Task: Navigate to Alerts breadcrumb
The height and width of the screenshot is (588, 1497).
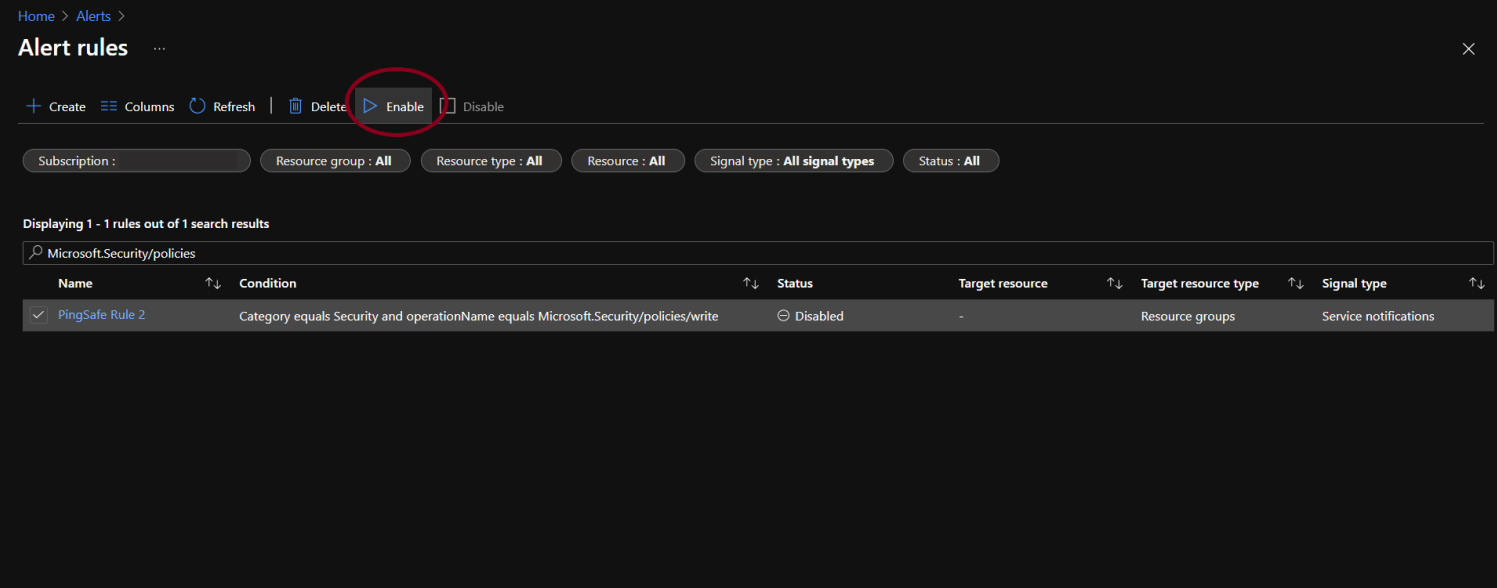Action: click(93, 16)
